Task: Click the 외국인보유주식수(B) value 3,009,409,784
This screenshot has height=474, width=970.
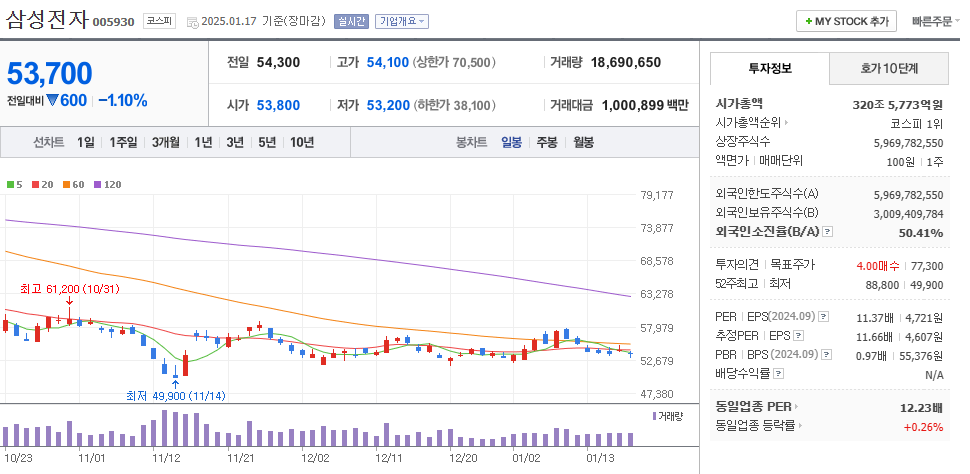Action: [909, 214]
